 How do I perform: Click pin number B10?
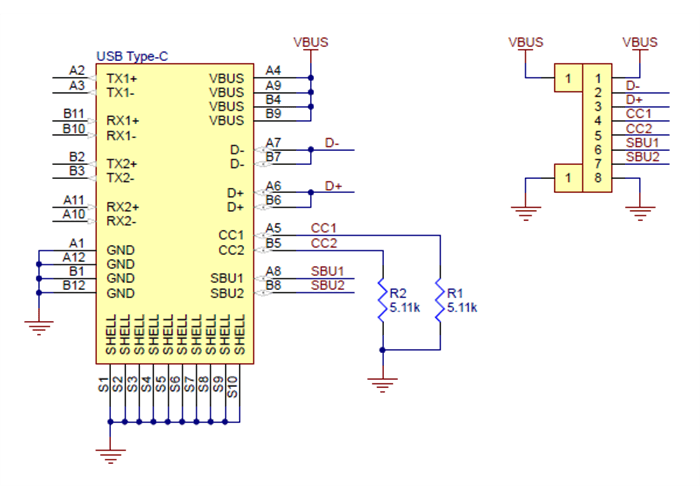[74, 129]
